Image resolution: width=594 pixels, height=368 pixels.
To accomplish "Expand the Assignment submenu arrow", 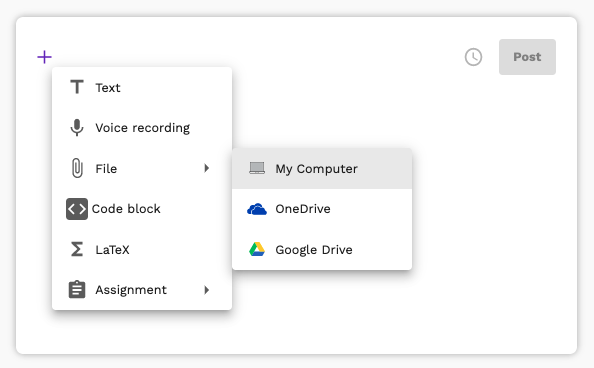I will click(x=206, y=290).
